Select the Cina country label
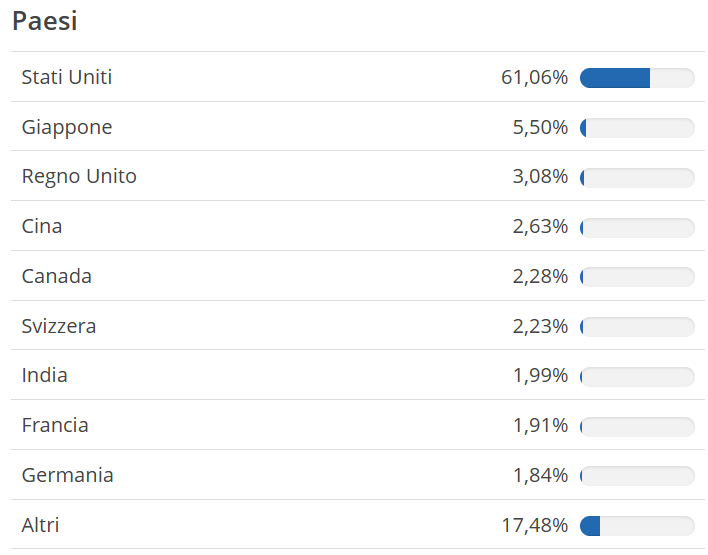The width and height of the screenshot is (708, 555). [42, 226]
